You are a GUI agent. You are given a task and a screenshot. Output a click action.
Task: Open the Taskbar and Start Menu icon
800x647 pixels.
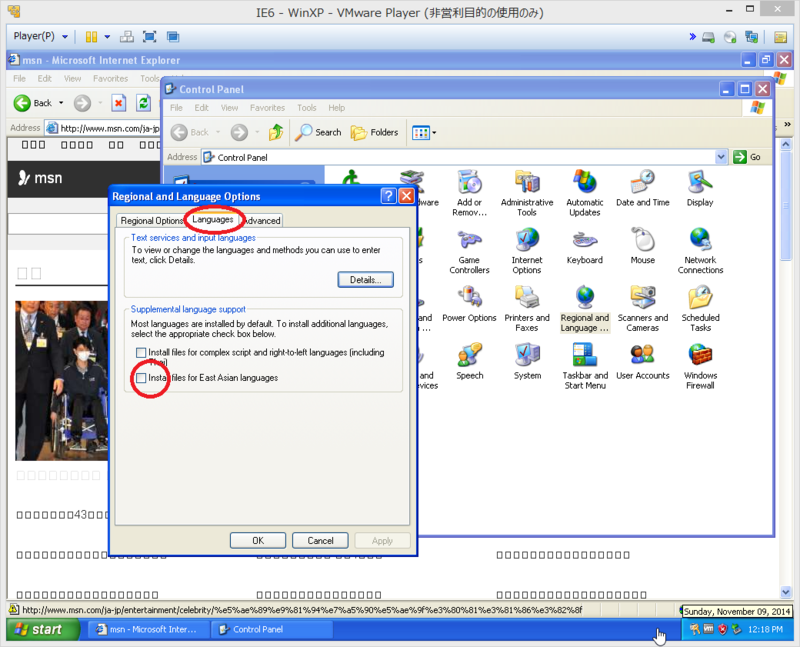pyautogui.click(x=585, y=366)
